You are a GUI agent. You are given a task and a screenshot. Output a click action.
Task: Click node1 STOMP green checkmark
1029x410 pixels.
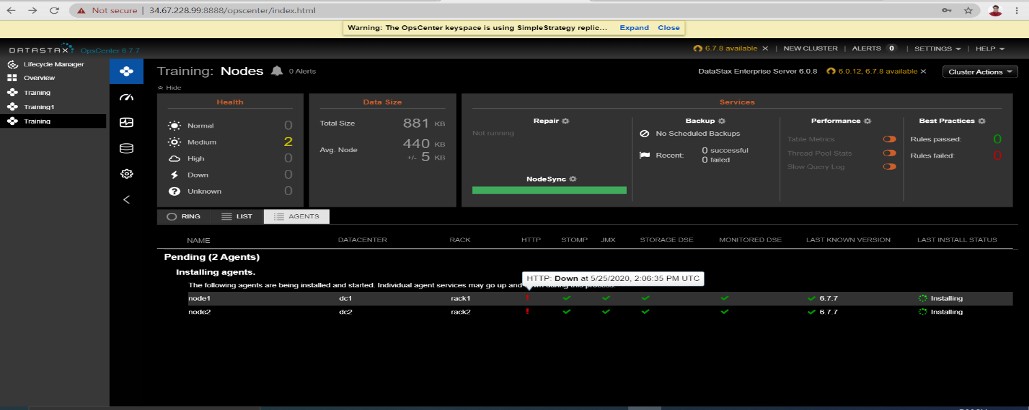pos(567,298)
